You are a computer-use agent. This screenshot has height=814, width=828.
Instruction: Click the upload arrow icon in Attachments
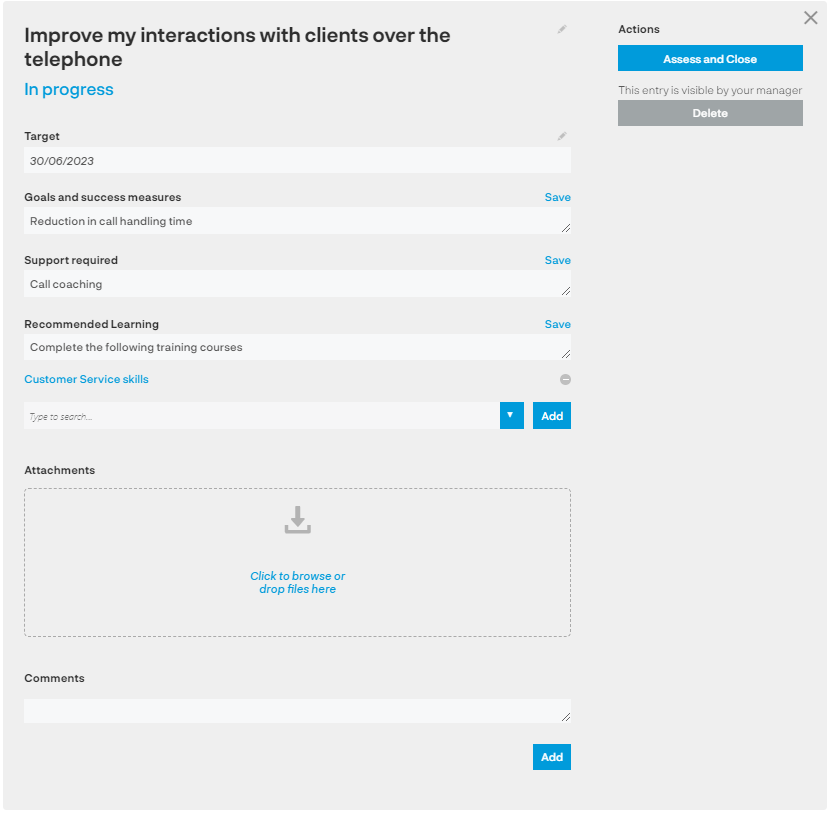click(297, 520)
